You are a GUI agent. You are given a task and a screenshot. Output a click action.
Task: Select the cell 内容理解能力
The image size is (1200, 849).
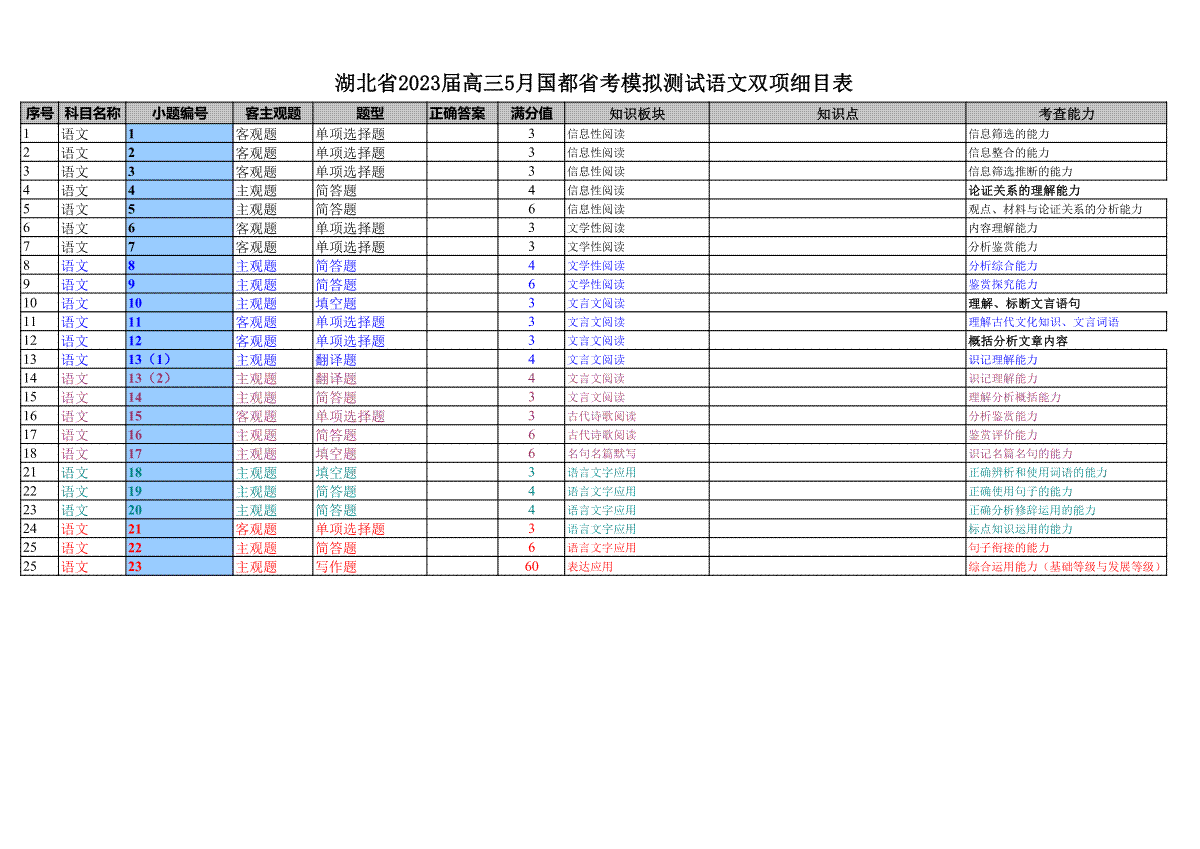[x=1066, y=228]
